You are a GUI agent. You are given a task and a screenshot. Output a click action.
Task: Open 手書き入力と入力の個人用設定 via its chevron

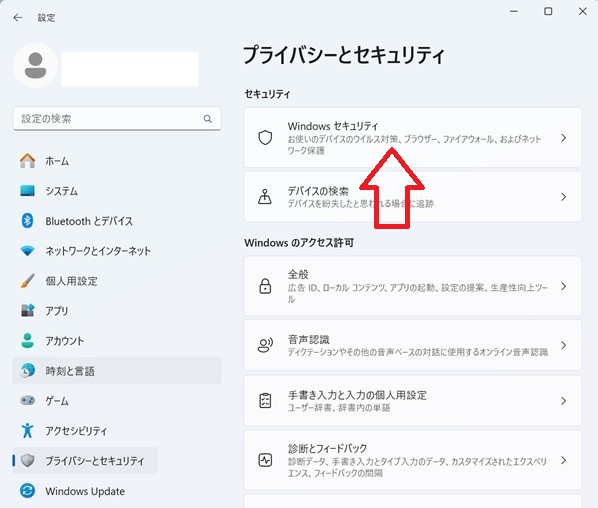563,400
